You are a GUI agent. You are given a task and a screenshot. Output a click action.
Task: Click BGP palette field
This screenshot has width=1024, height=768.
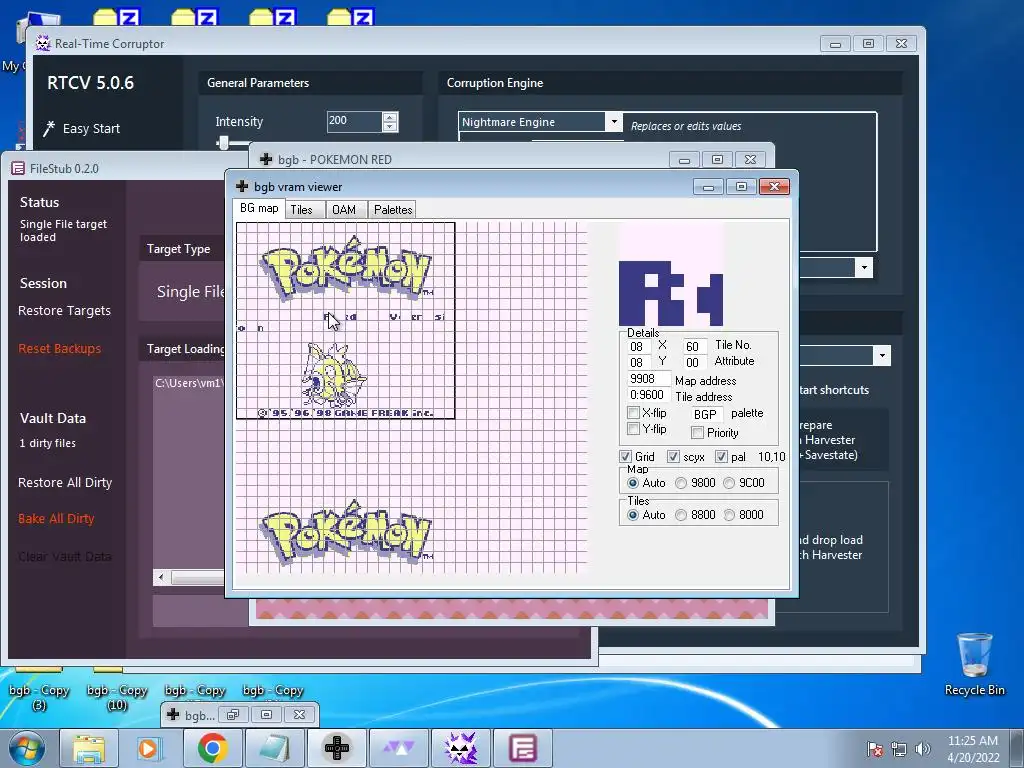(x=705, y=414)
